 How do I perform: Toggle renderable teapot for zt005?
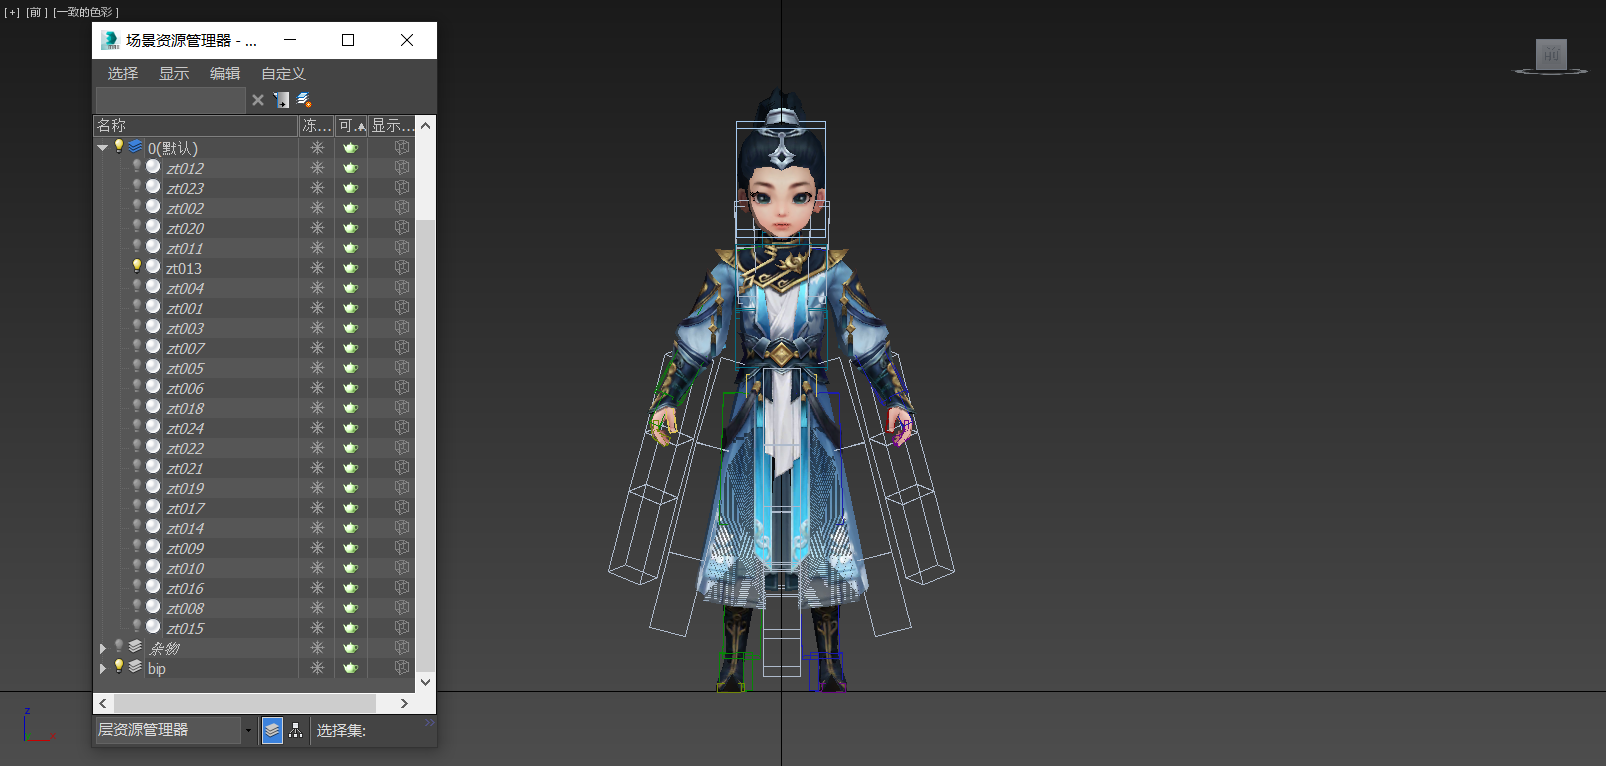[351, 368]
